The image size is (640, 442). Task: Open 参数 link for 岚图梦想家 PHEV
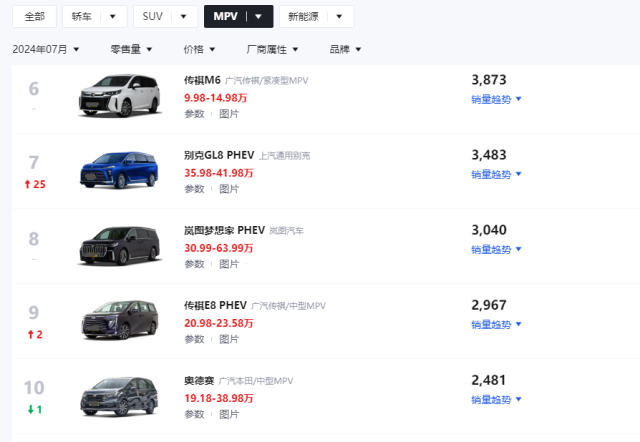194,264
